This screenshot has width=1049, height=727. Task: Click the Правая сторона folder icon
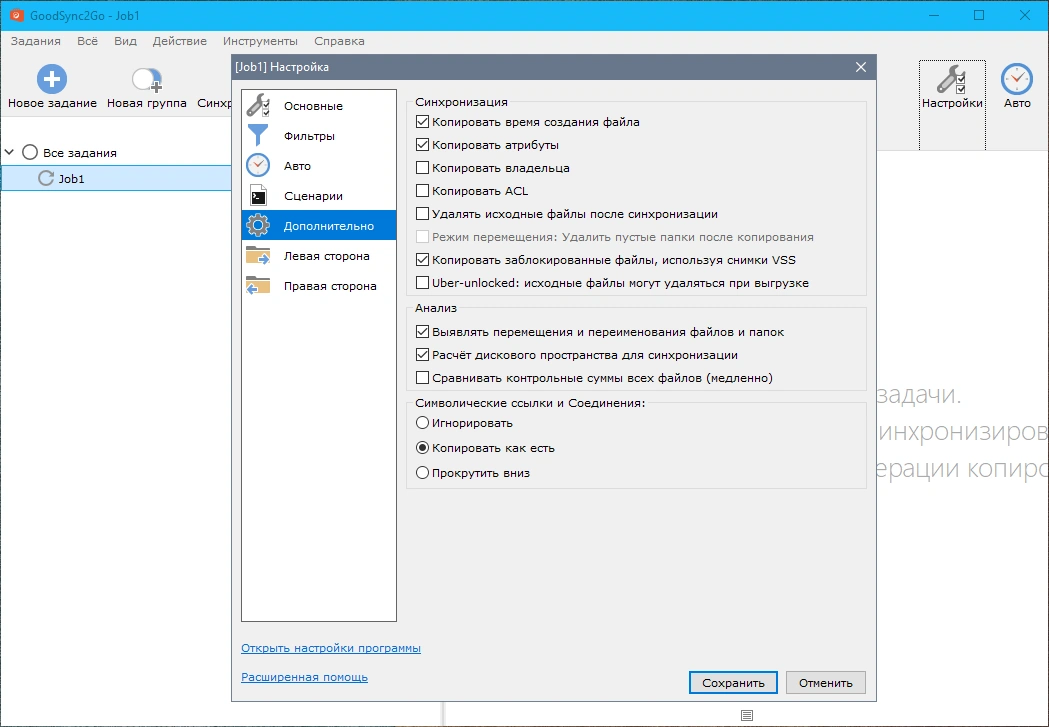[x=258, y=286]
